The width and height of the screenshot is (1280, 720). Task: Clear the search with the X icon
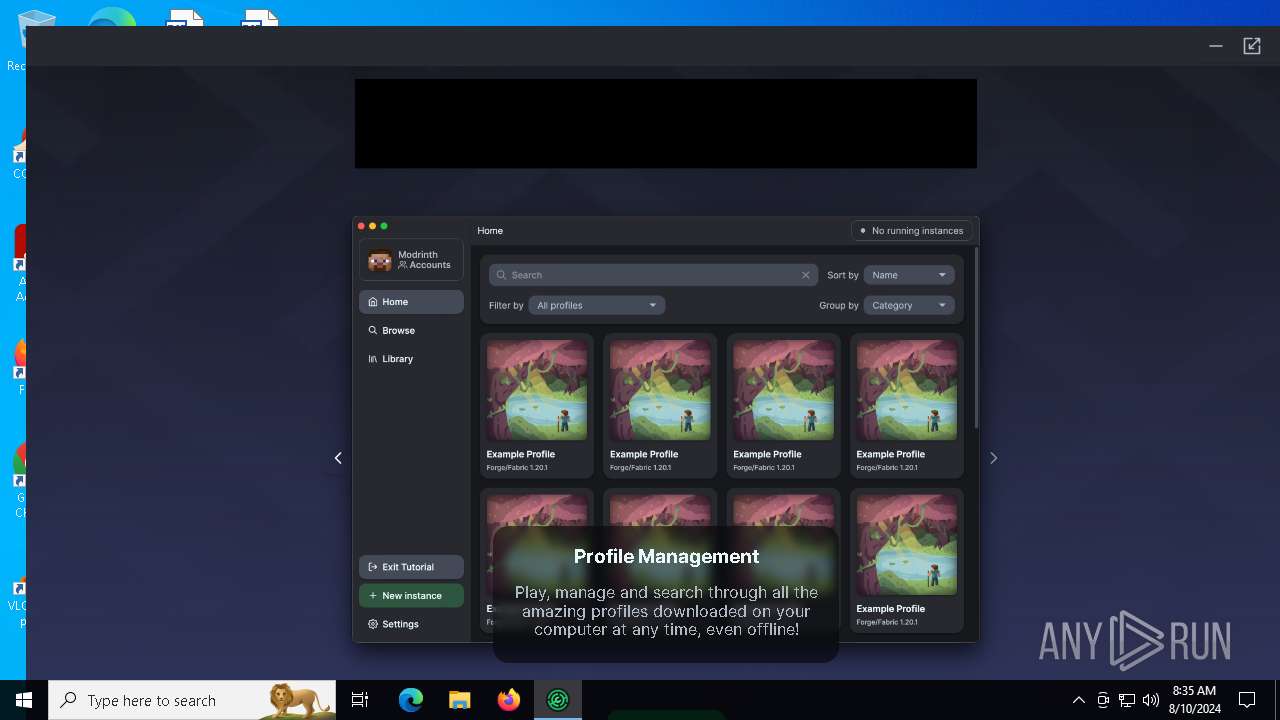pyautogui.click(x=806, y=275)
